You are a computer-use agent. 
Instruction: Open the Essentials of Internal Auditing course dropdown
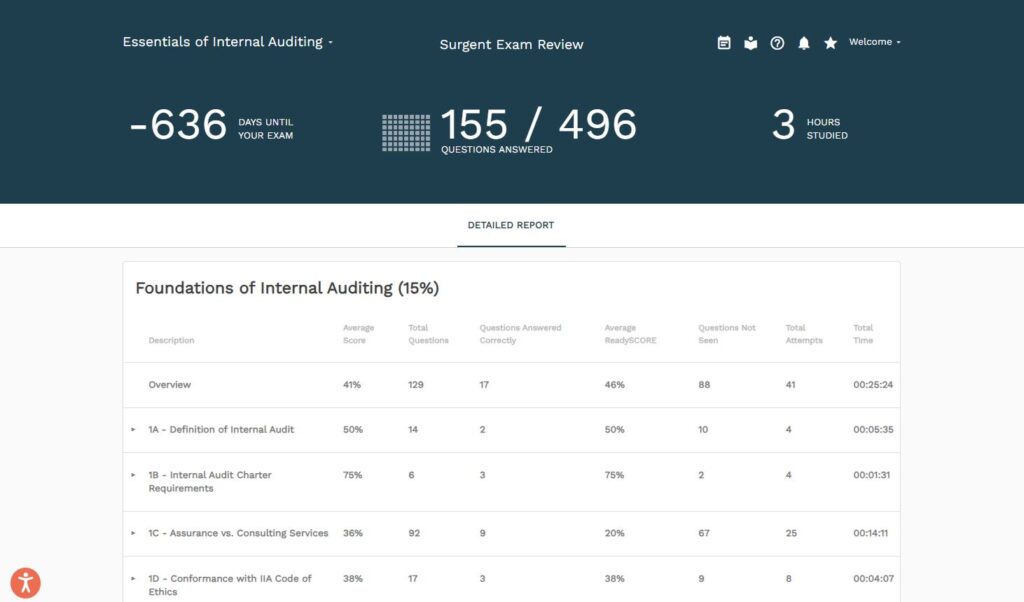[x=227, y=42]
